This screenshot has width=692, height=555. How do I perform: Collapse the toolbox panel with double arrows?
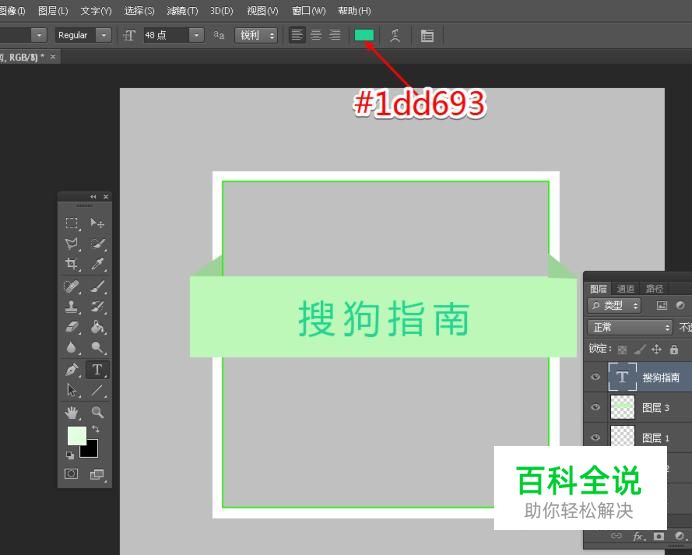coord(93,197)
